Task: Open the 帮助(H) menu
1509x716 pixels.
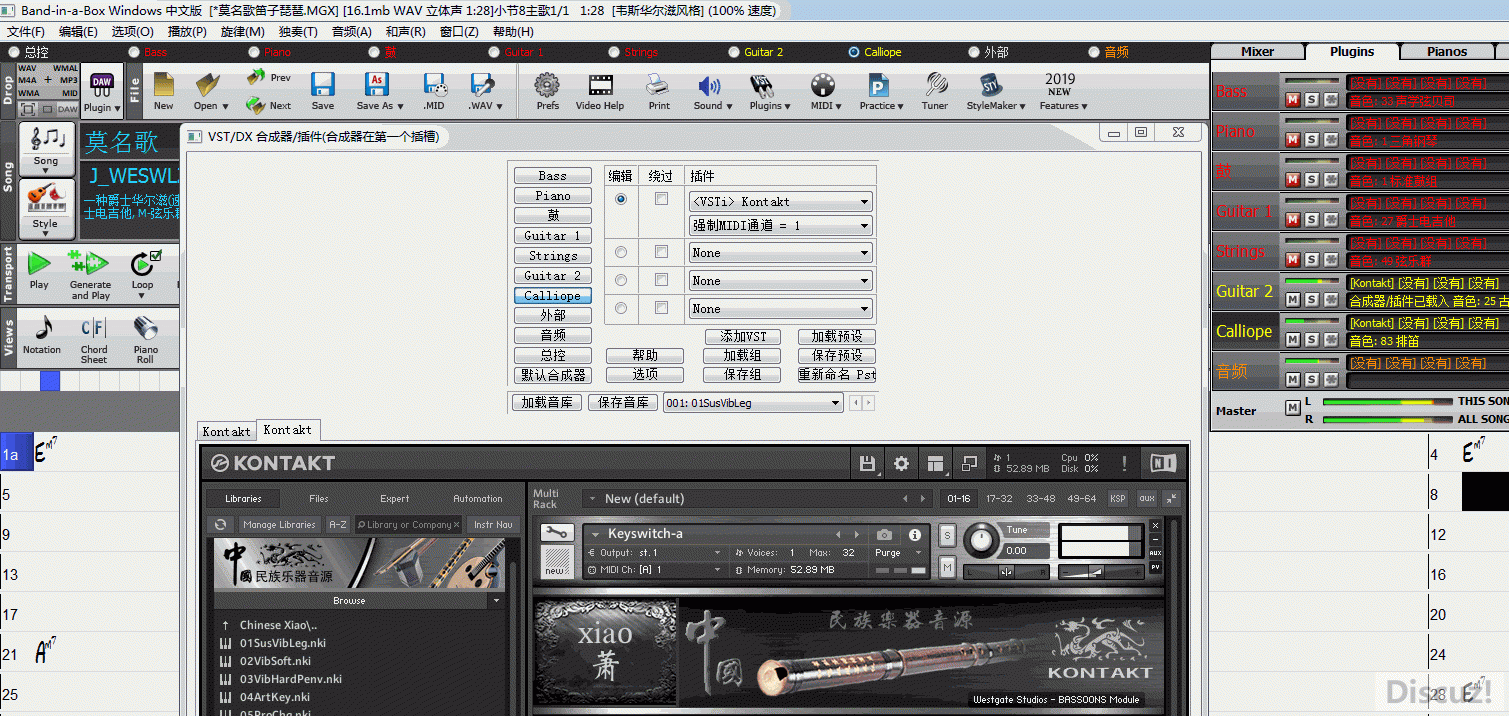Action: coord(513,32)
